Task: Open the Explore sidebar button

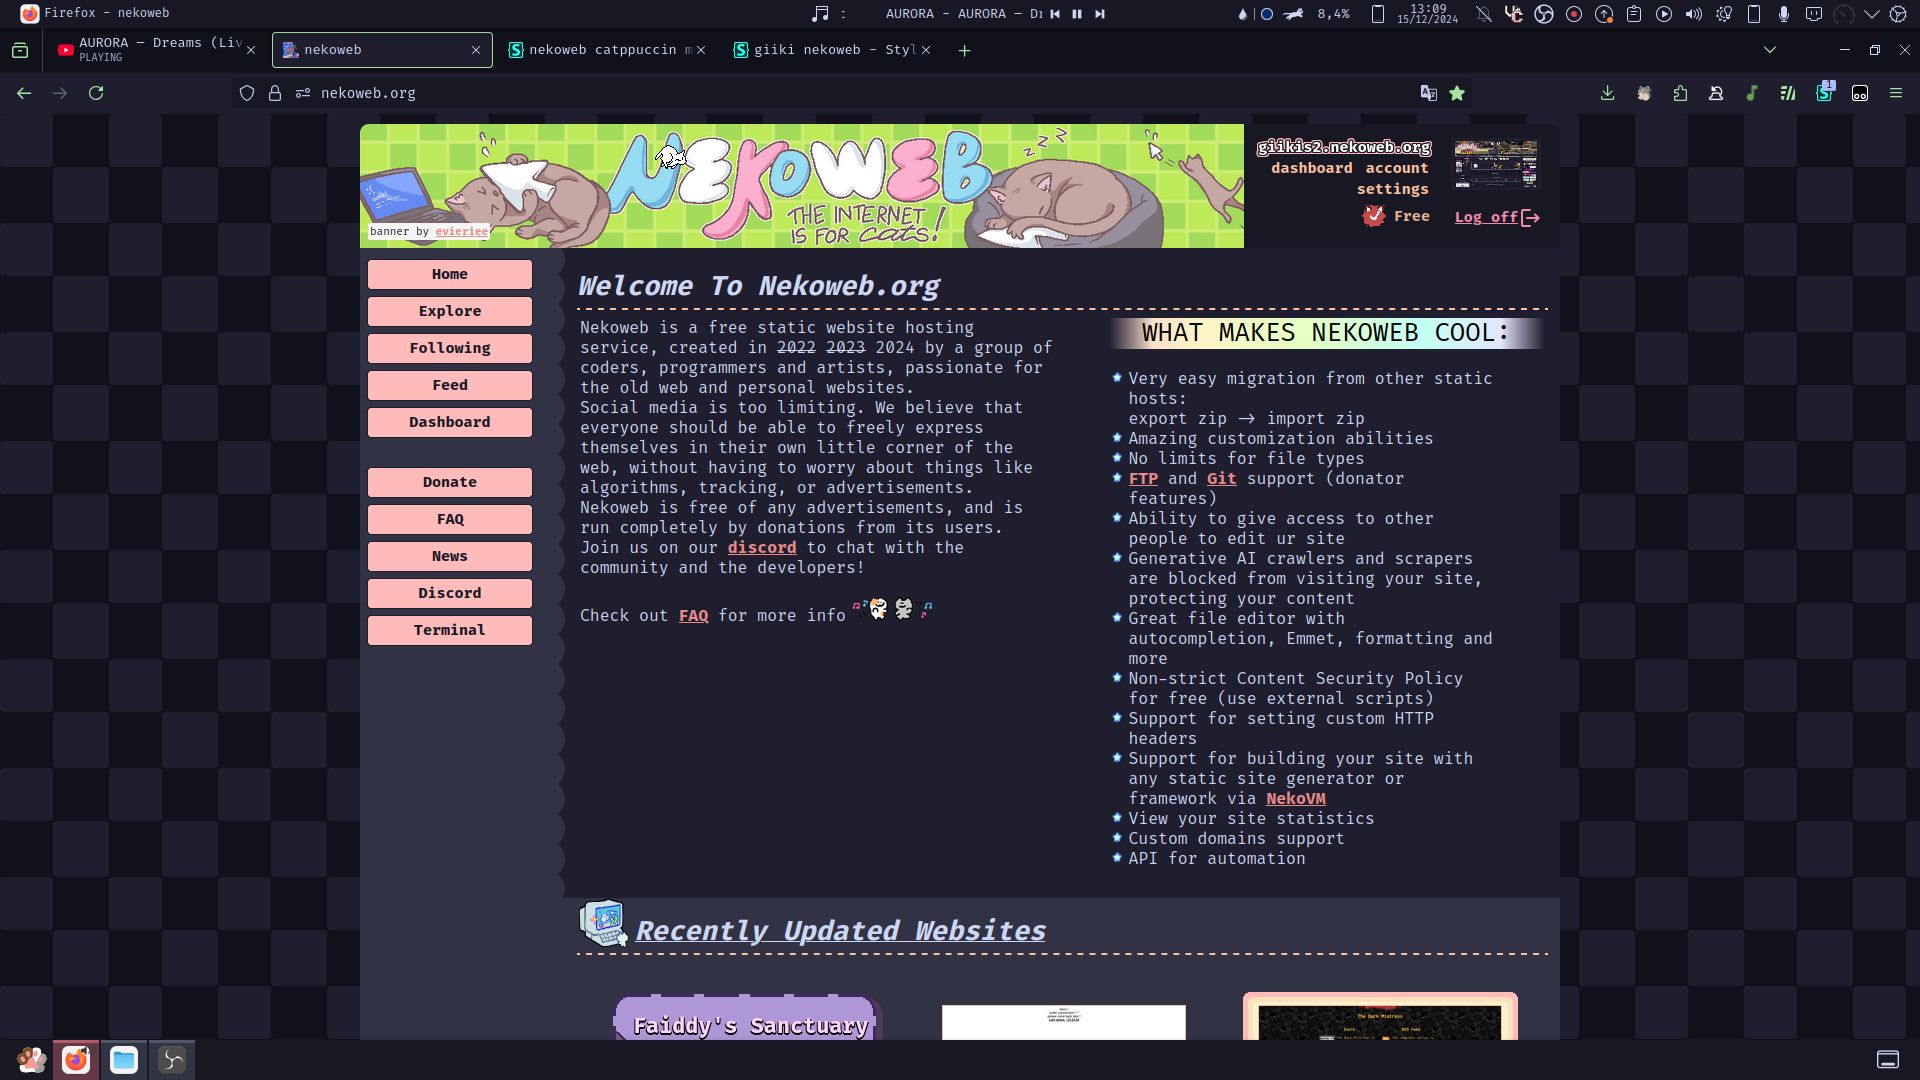Action: [450, 311]
